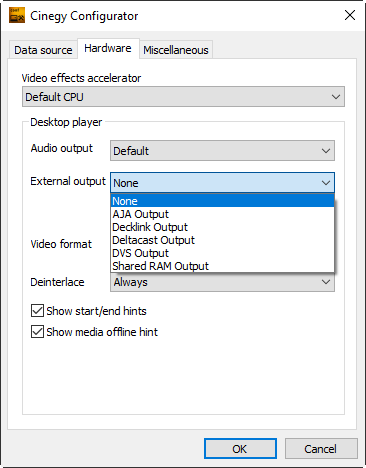
Task: Click the Cancel button
Action: coord(321,449)
